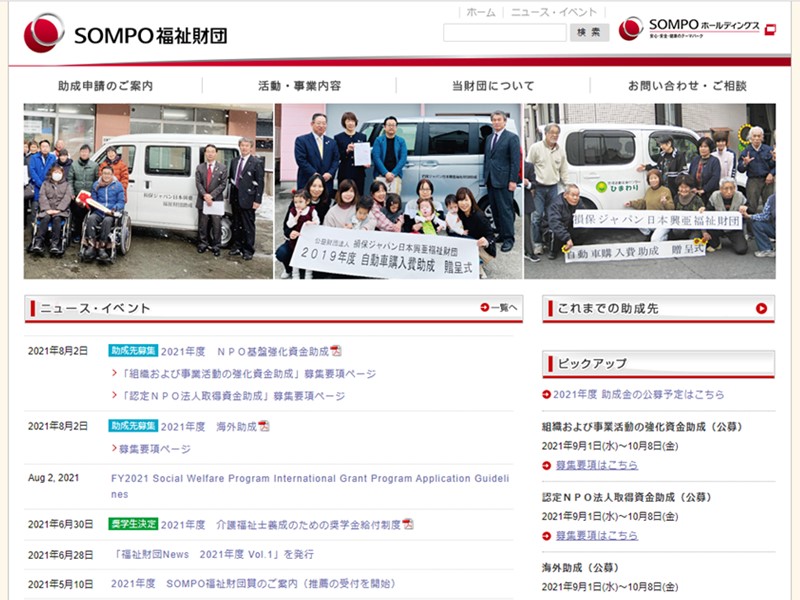Click 海外助成（公募） heading in pickup

pyautogui.click(x=581, y=567)
